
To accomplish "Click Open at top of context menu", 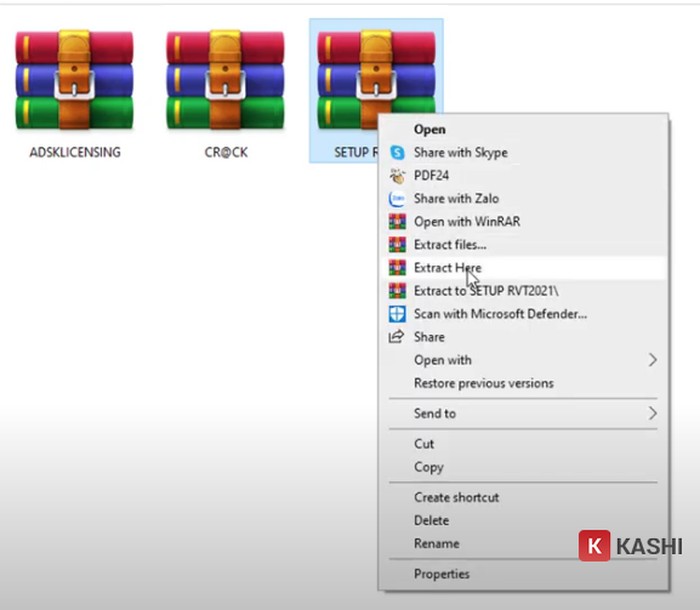I will (430, 129).
